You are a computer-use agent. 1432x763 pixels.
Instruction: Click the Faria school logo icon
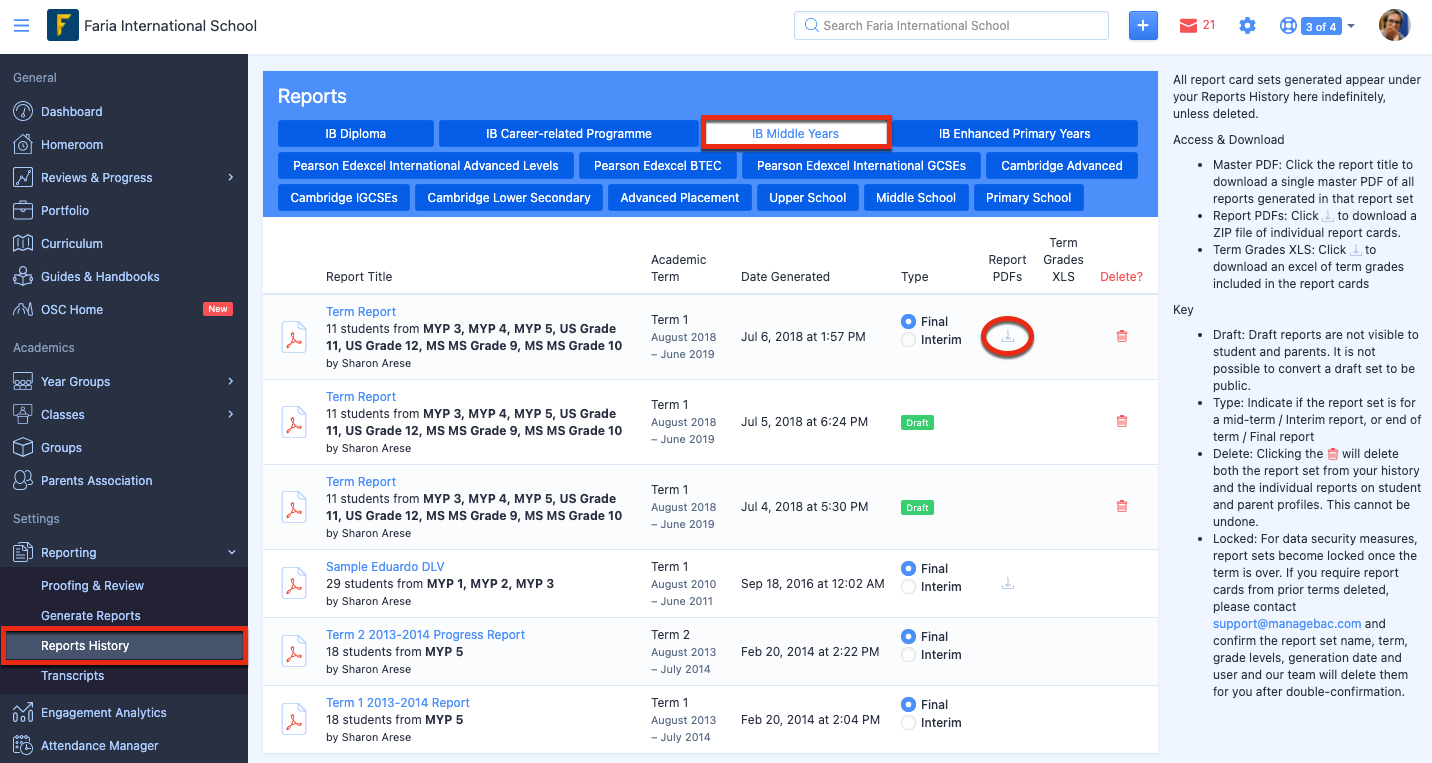point(63,25)
